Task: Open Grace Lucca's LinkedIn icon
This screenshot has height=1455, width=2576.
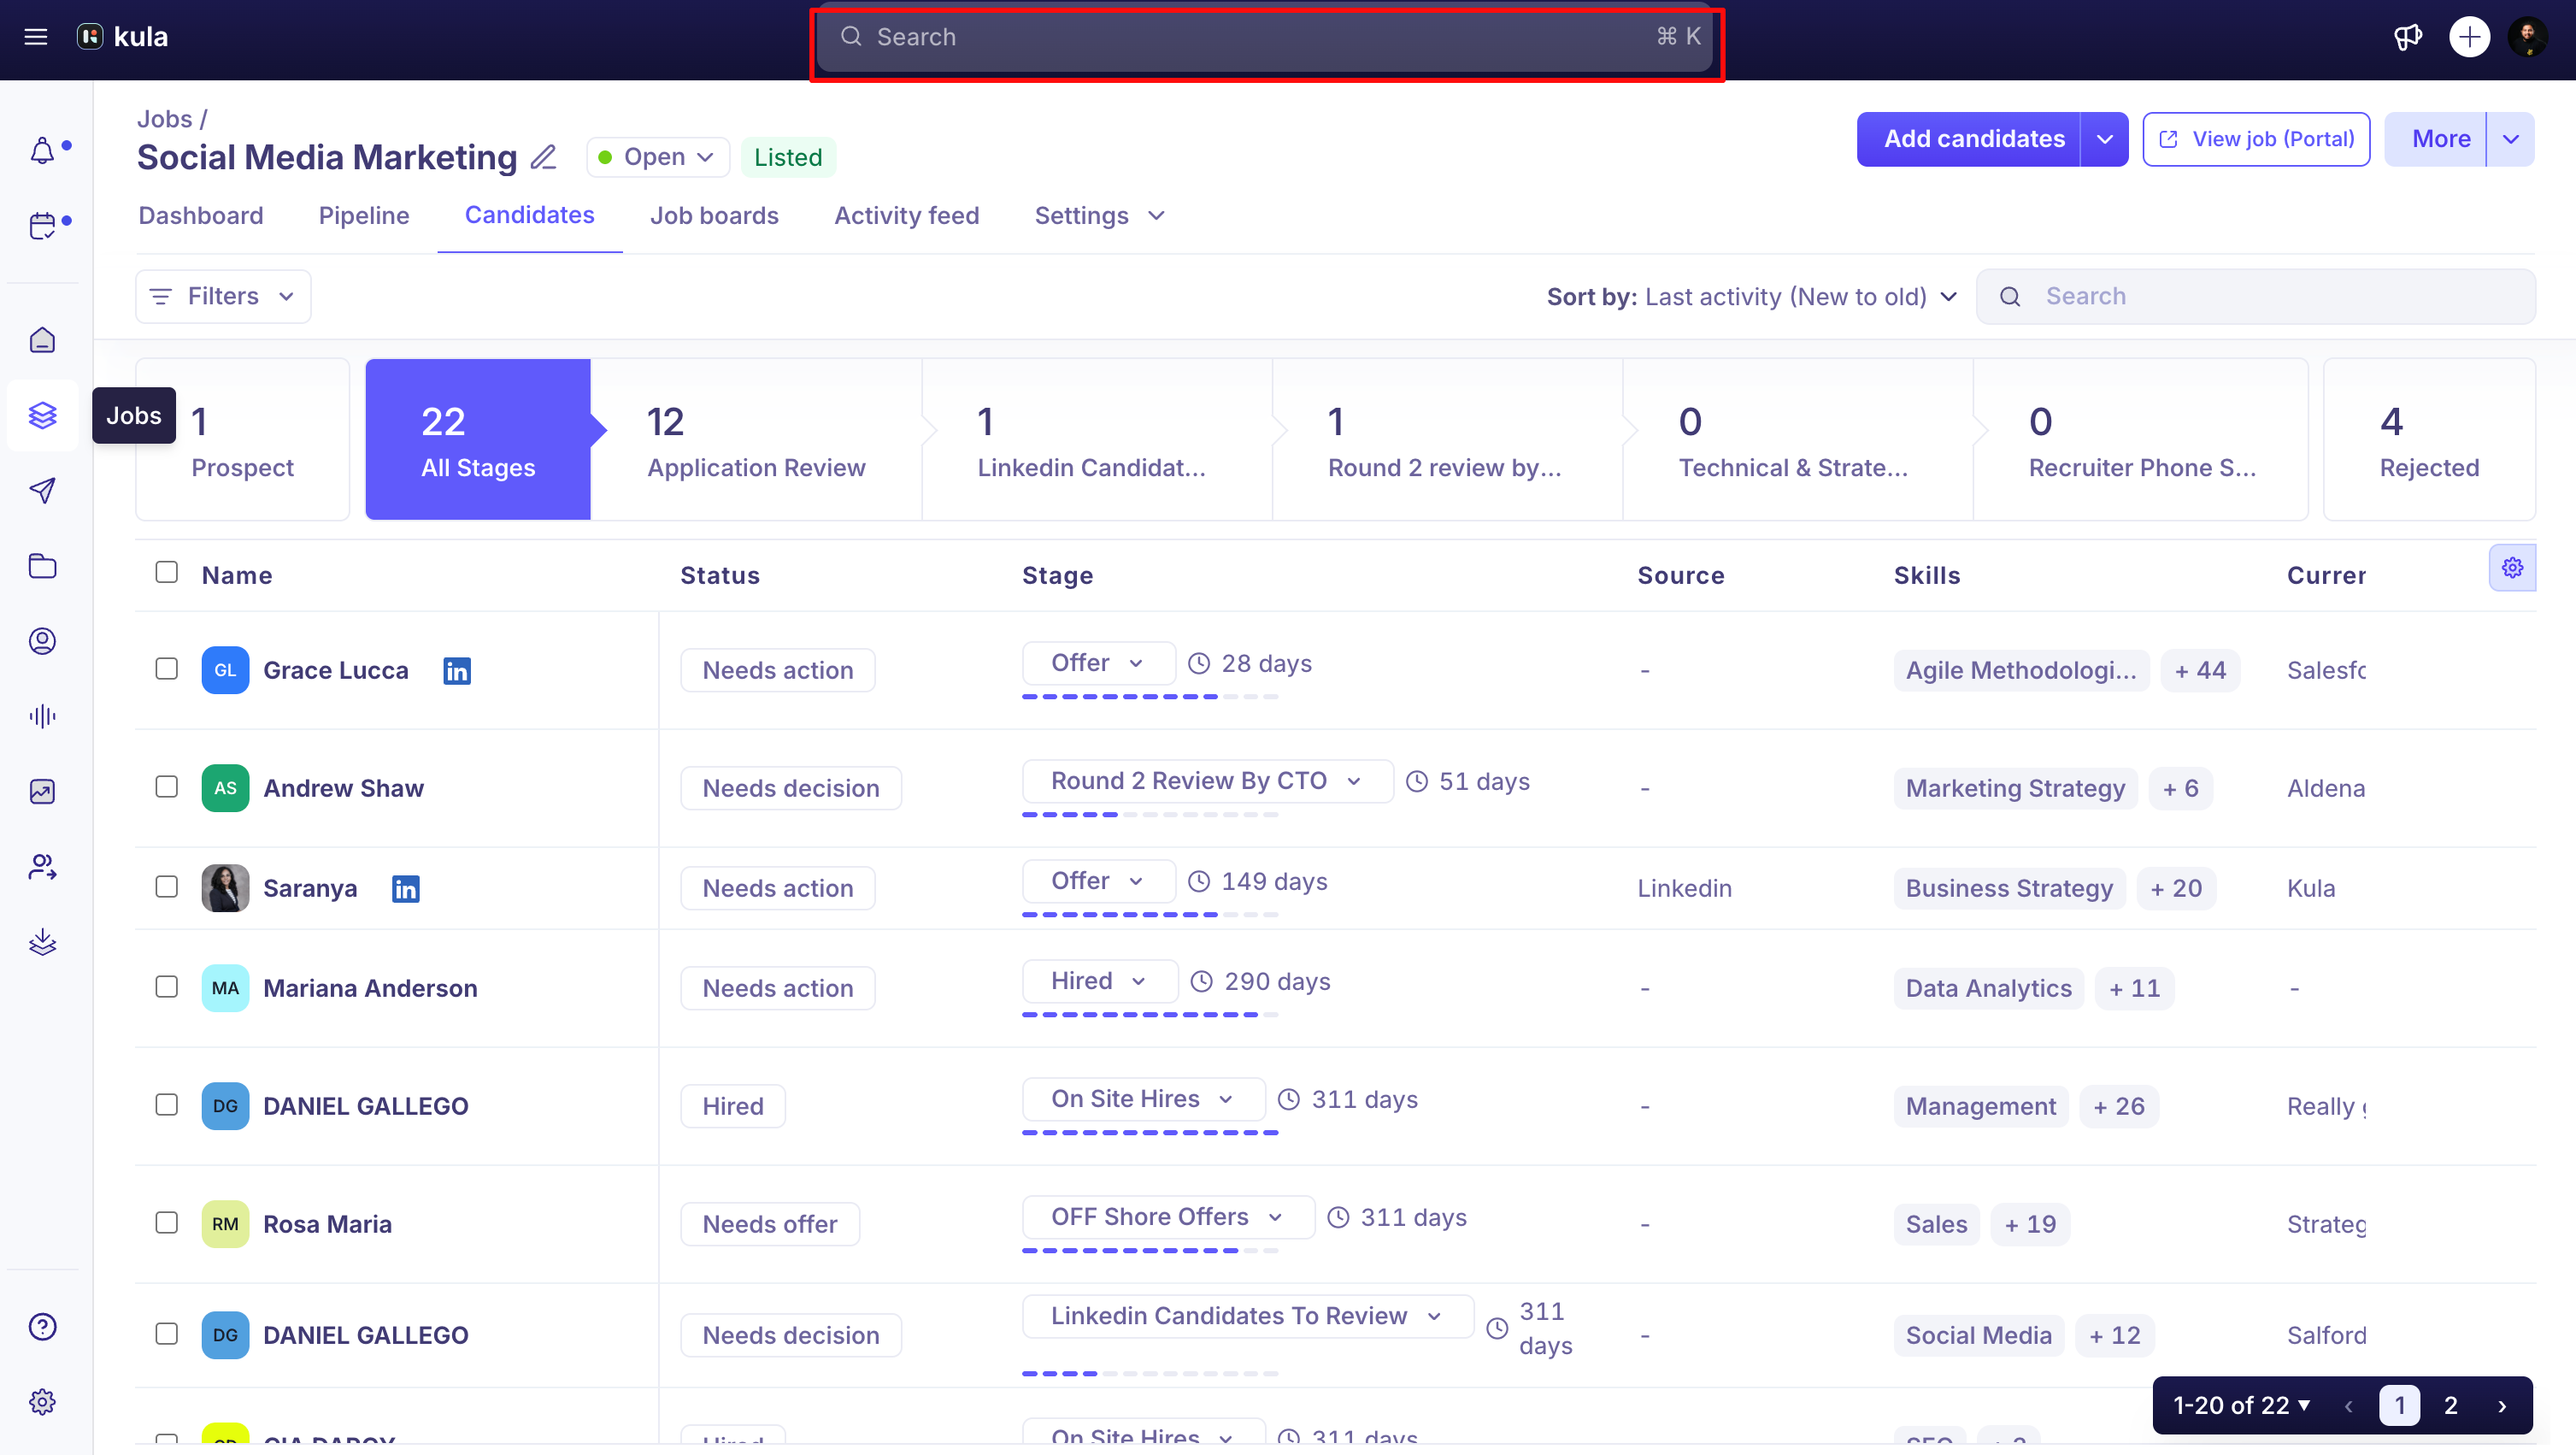Action: click(x=457, y=671)
